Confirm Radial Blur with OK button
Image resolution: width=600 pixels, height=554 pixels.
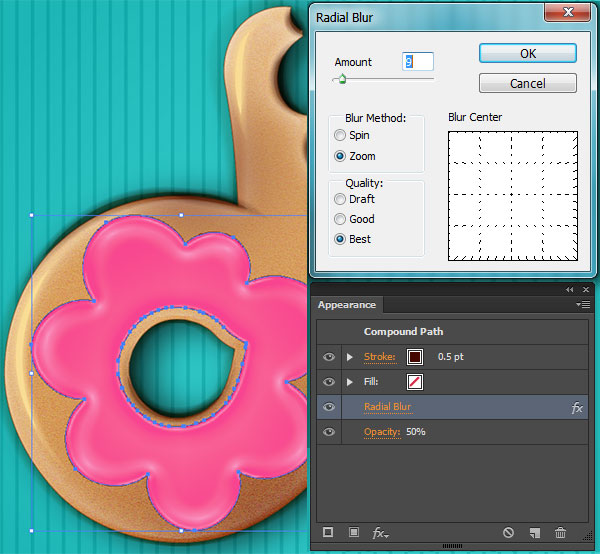coord(527,53)
